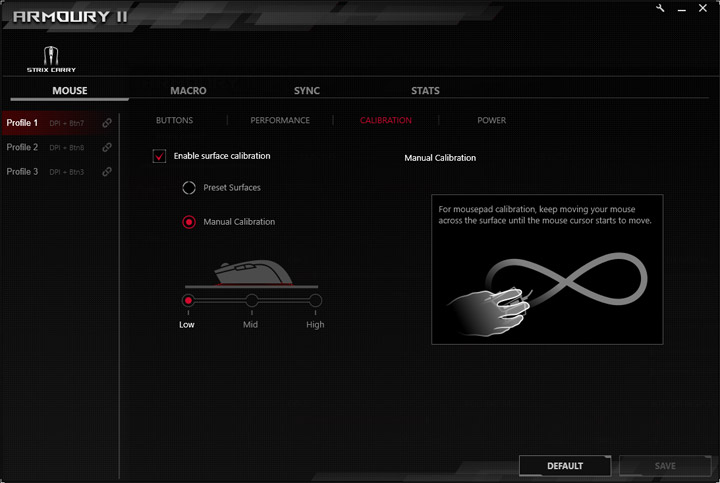Click the Armoury II logo title
This screenshot has height=483, width=720.
70,17
